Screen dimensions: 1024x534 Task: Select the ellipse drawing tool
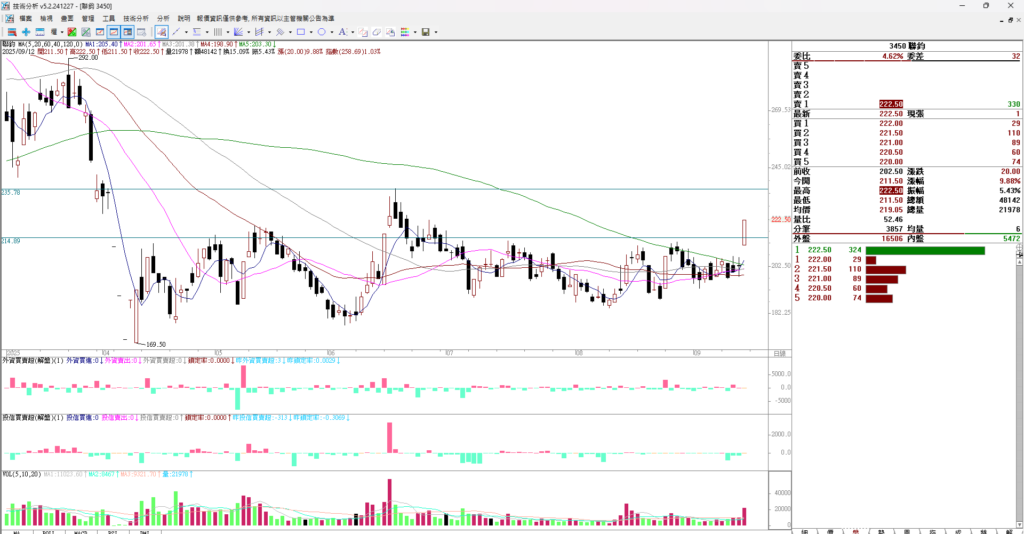pos(321,31)
